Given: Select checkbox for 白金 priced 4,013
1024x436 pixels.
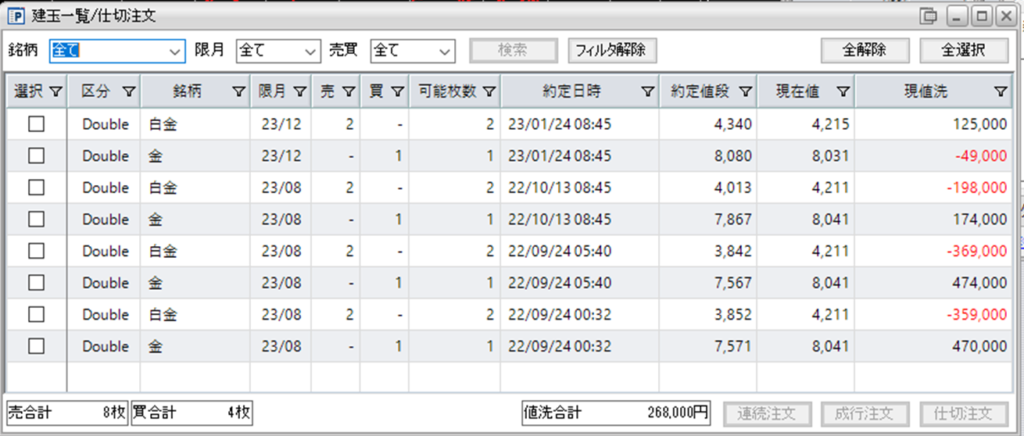Looking at the screenshot, I should (37, 187).
